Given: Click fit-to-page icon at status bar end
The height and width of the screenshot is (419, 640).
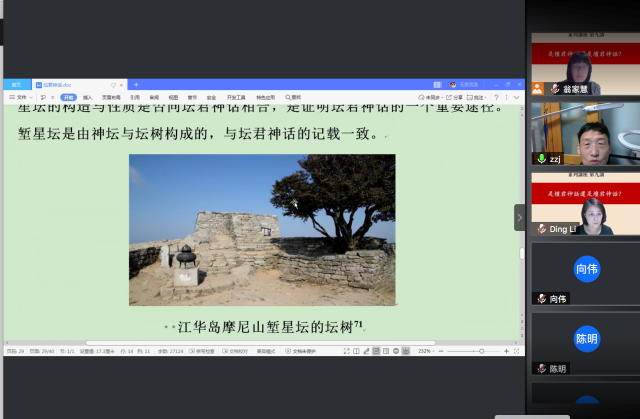Looking at the screenshot, I should tap(516, 351).
